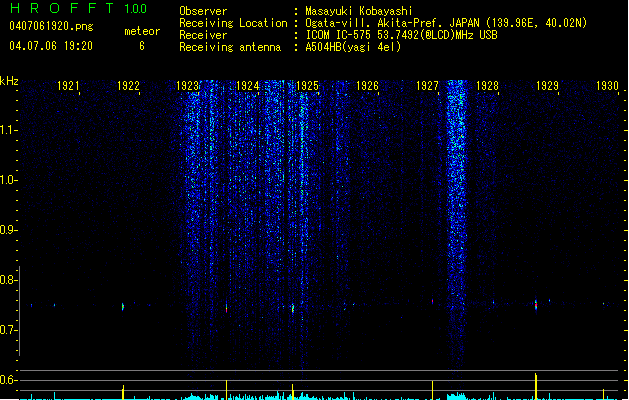The height and width of the screenshot is (400, 629).
Task: Click the 0.9 kHz axis label
Action: (8, 230)
